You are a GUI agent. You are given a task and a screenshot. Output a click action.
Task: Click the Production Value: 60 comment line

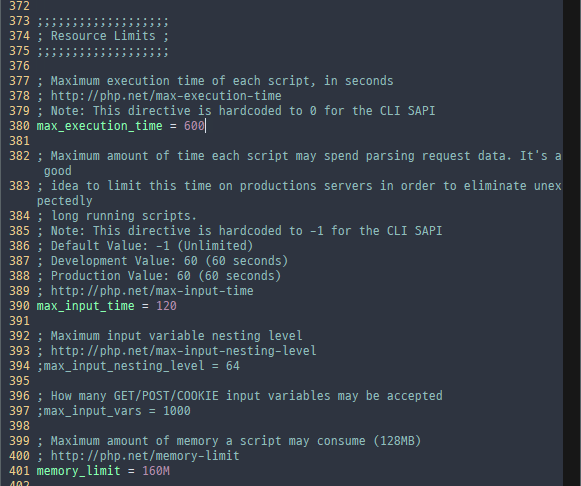(159, 276)
